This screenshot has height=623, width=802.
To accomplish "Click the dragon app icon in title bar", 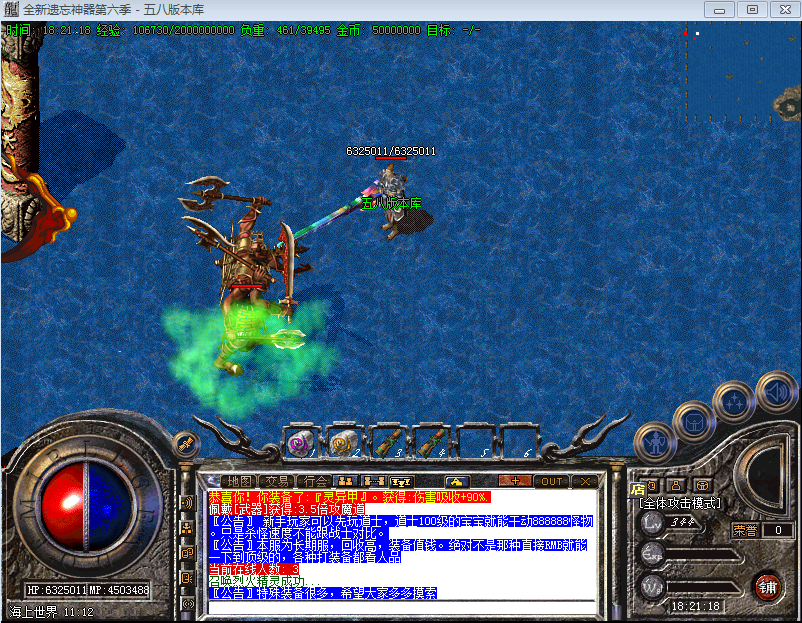I will (x=11, y=9).
